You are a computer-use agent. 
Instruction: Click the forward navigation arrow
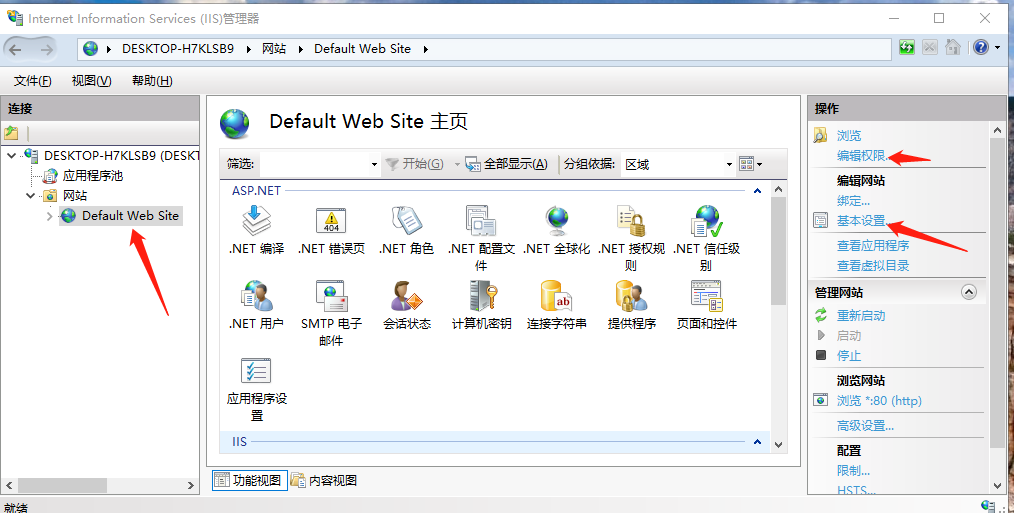point(46,49)
